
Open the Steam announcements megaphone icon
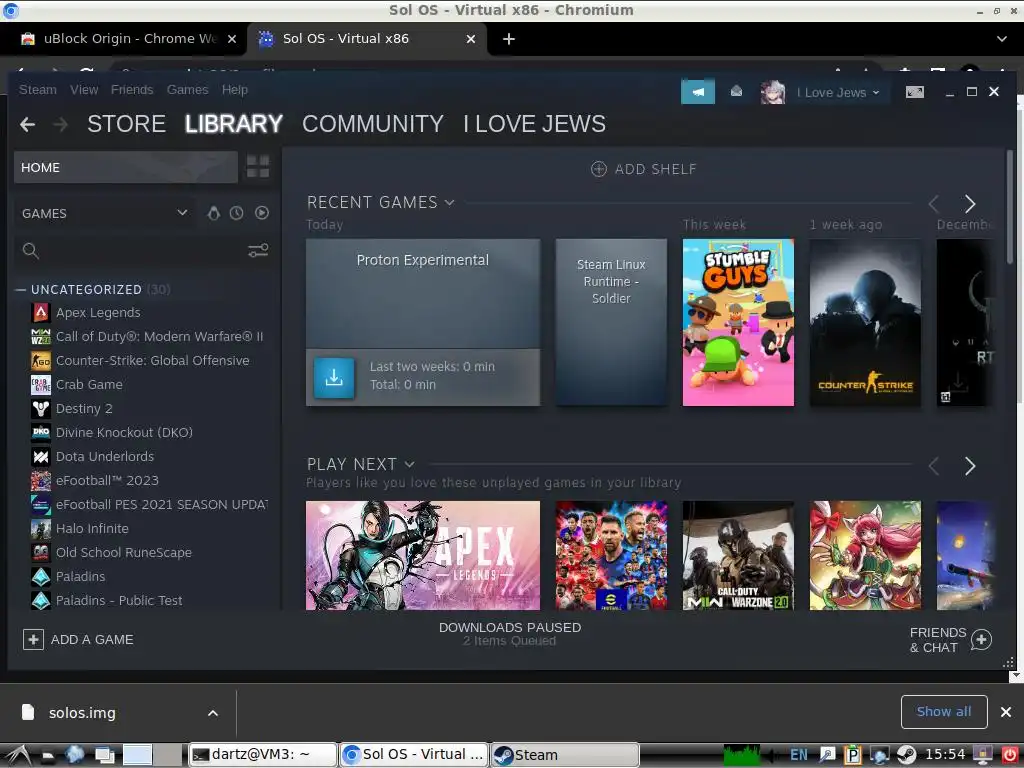[697, 92]
